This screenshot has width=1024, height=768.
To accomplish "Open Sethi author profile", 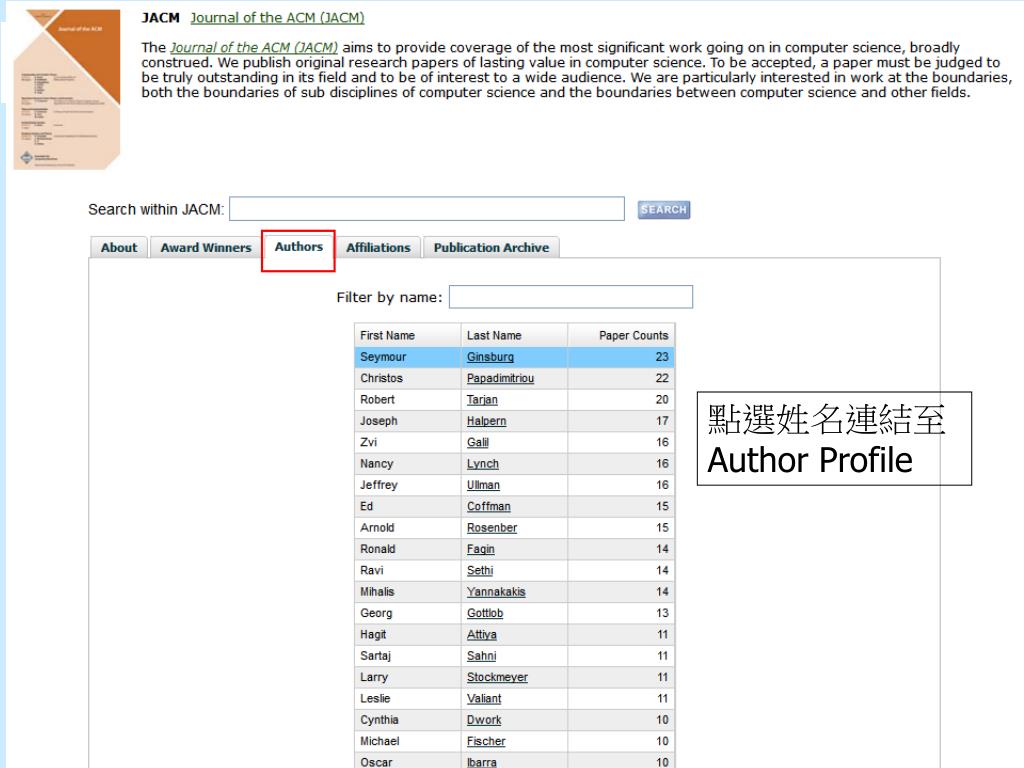I will click(480, 570).
